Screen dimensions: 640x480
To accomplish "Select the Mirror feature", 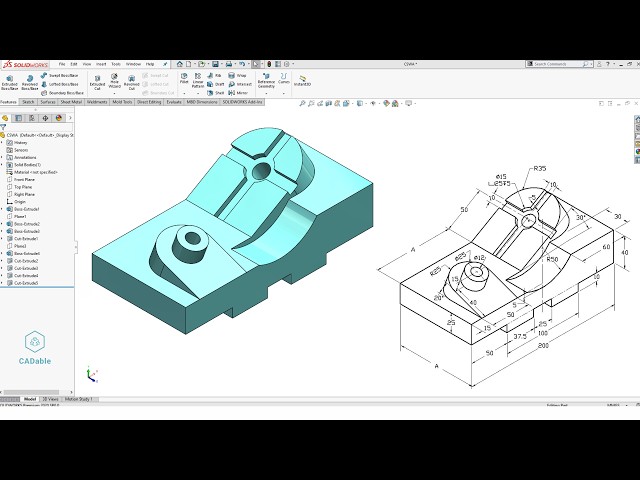I will (238, 93).
